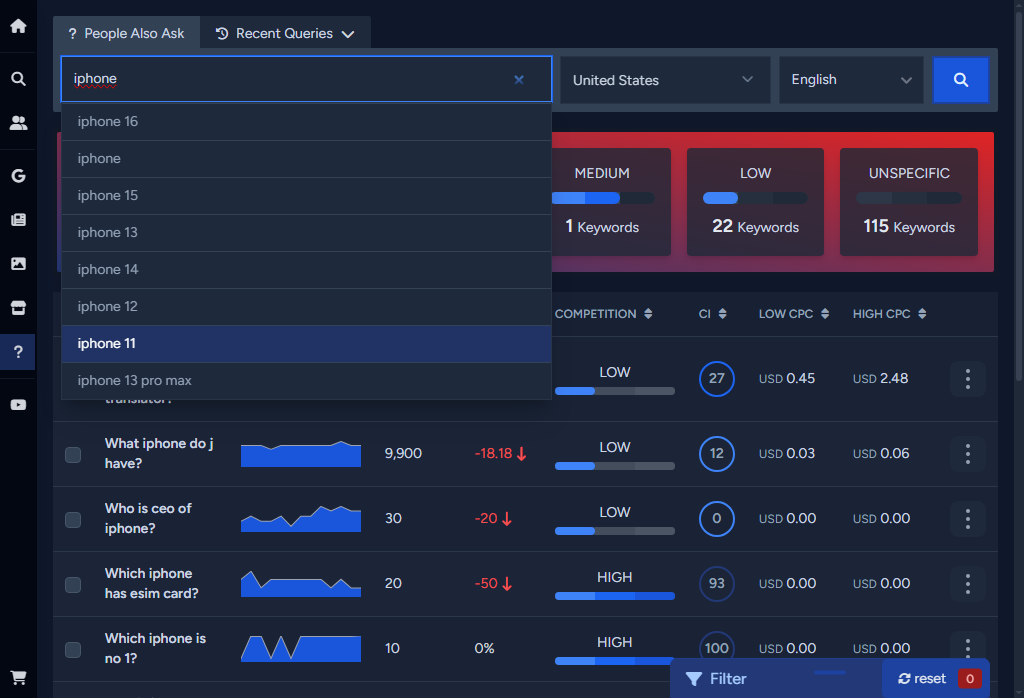Check the box for 'Who is ceo of iphone?'
This screenshot has width=1024, height=698.
pyautogui.click(x=73, y=520)
